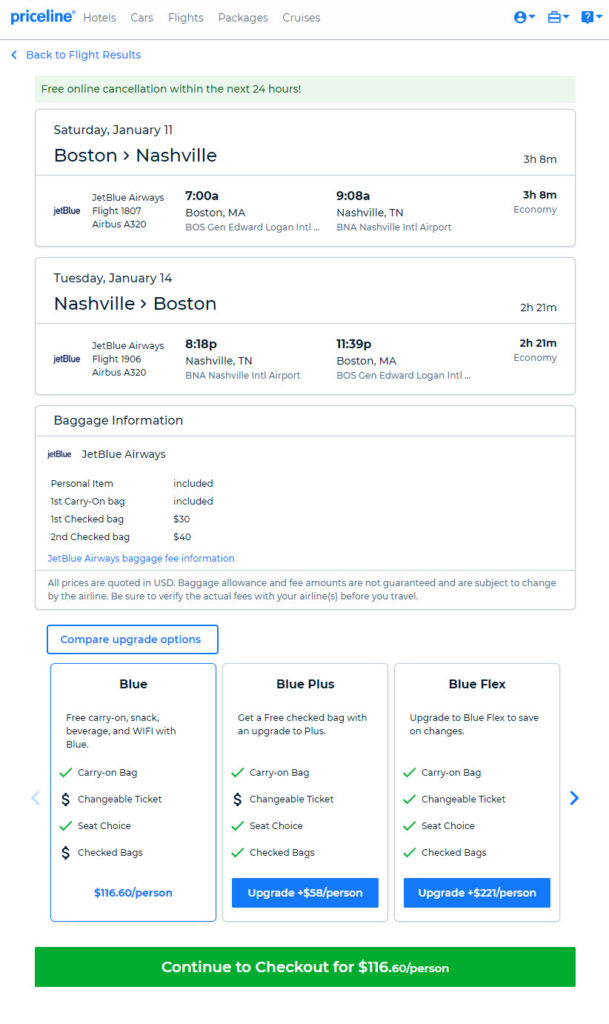Viewport: 609px width, 1024px height.
Task: Click Nashville > Boston heading
Action: tap(135, 304)
